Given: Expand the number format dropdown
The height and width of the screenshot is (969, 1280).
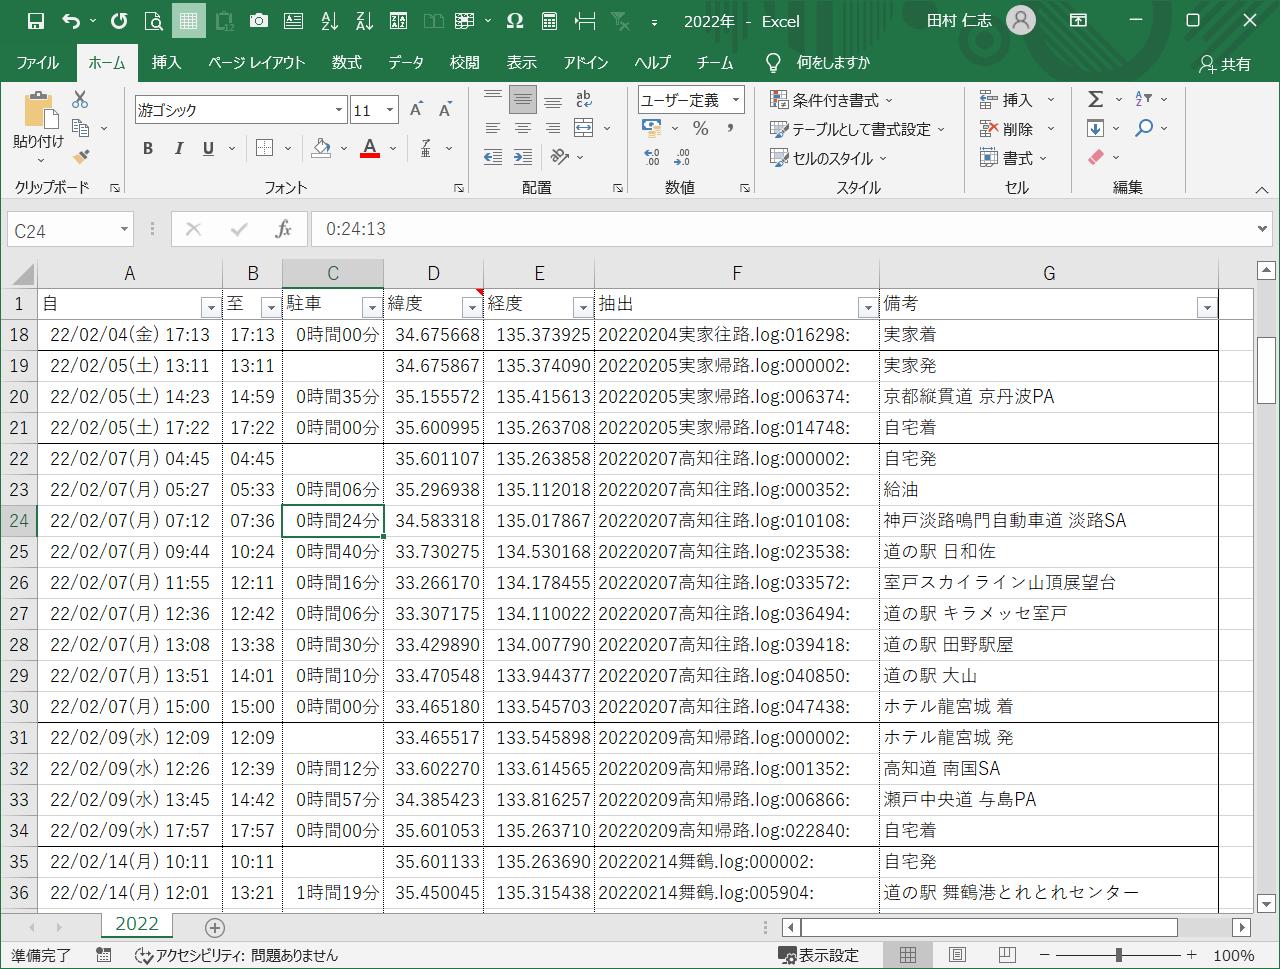Looking at the screenshot, I should coord(736,100).
